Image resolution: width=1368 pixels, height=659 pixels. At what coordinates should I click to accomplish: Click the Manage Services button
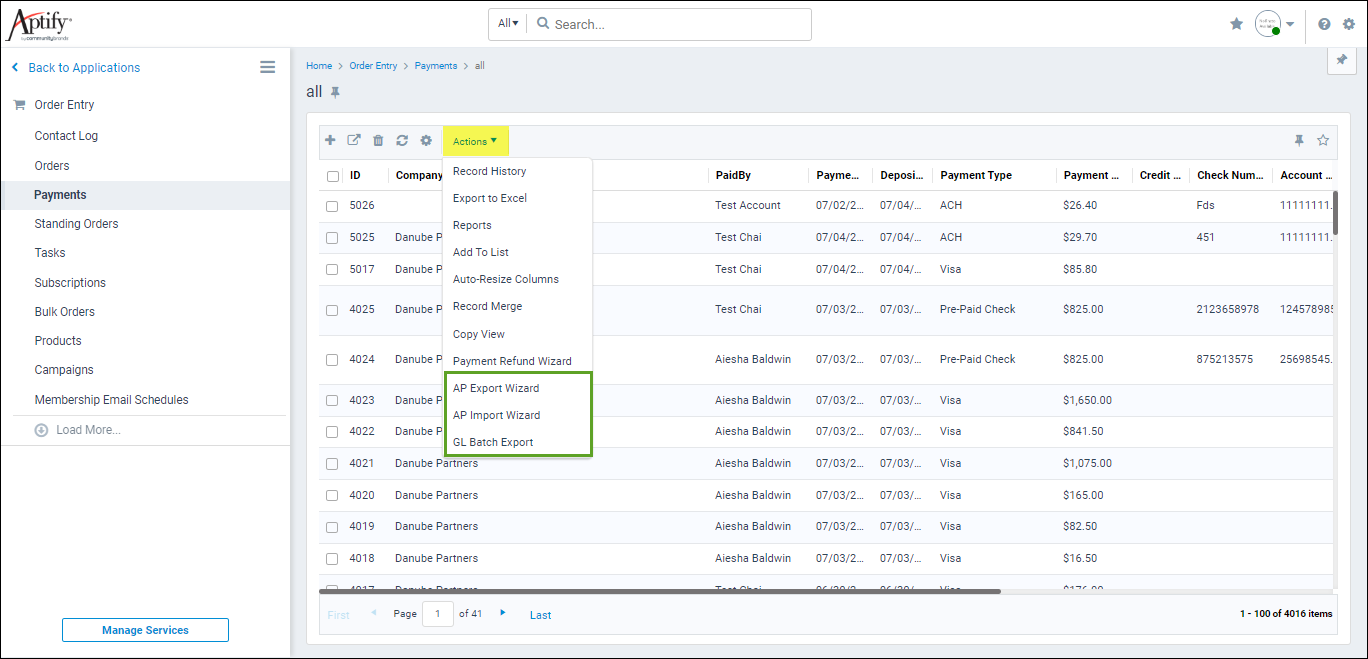tap(145, 629)
